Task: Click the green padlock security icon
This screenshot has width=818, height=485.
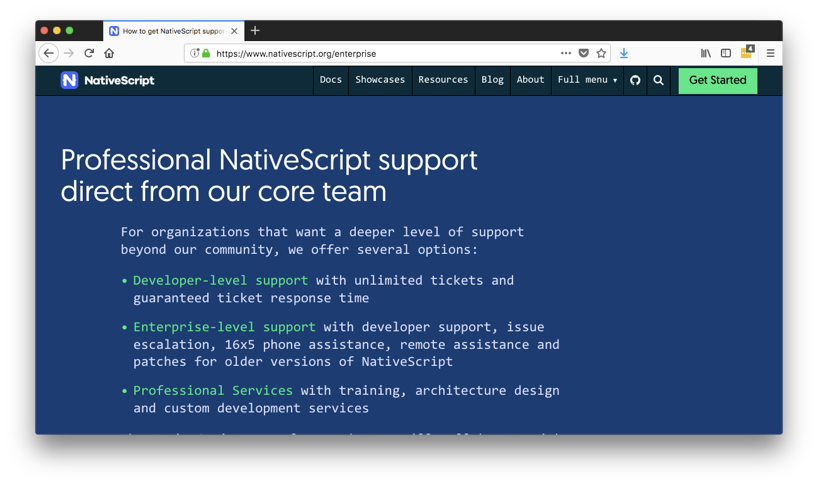Action: pos(206,53)
